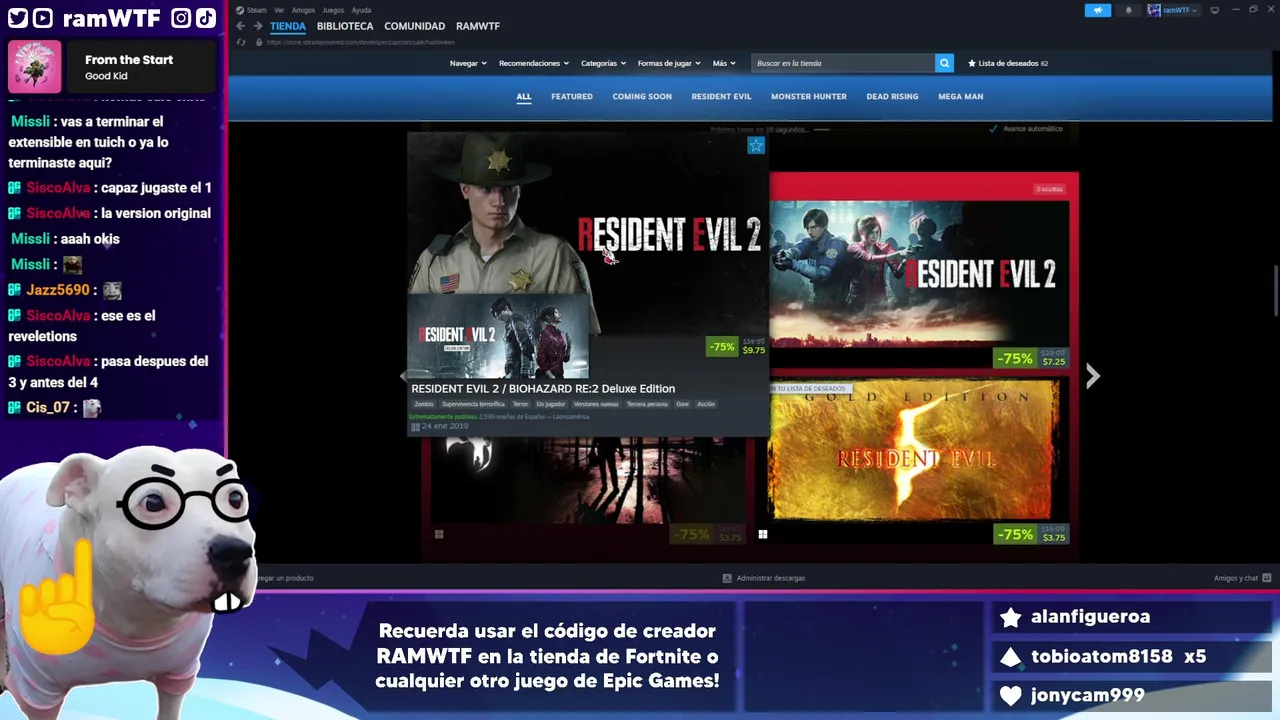
Task: Expand the Categorías dropdown
Action: (604, 63)
